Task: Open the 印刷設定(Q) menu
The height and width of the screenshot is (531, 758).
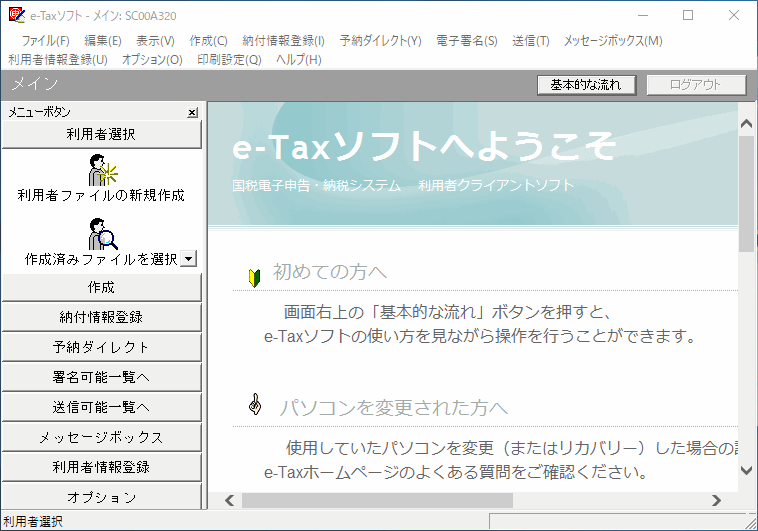Action: [229, 60]
